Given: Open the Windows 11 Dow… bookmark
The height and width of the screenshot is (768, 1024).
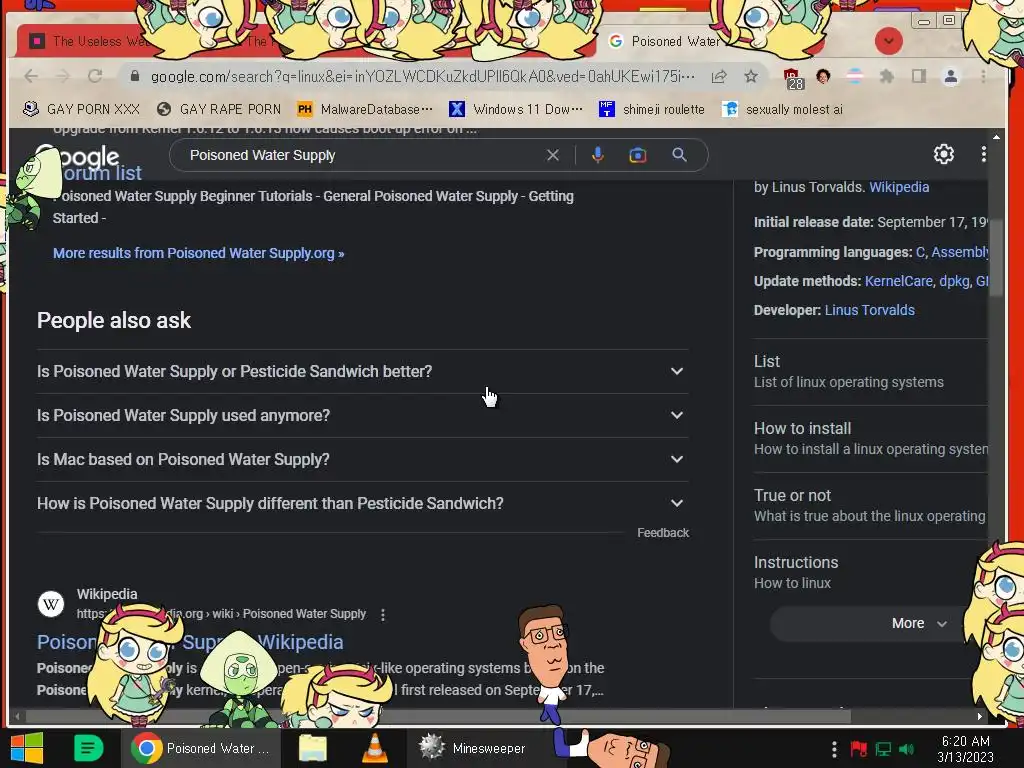Looking at the screenshot, I should point(516,109).
